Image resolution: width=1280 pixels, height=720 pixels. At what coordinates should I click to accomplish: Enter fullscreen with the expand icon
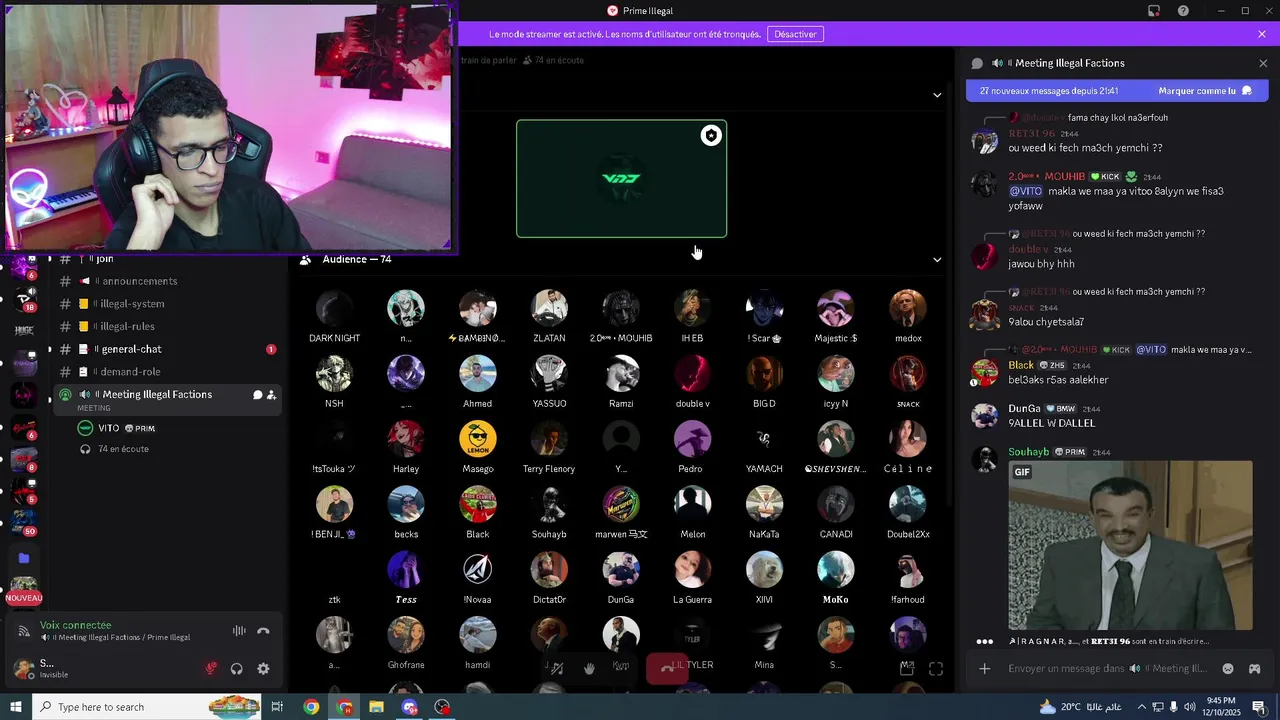coord(936,669)
